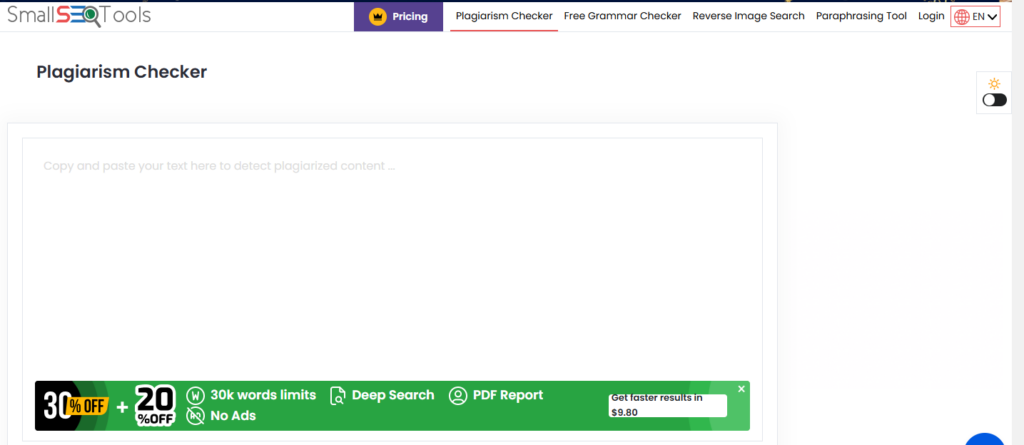Click the sun light-mode icon
This screenshot has width=1024, height=445.
tap(995, 83)
